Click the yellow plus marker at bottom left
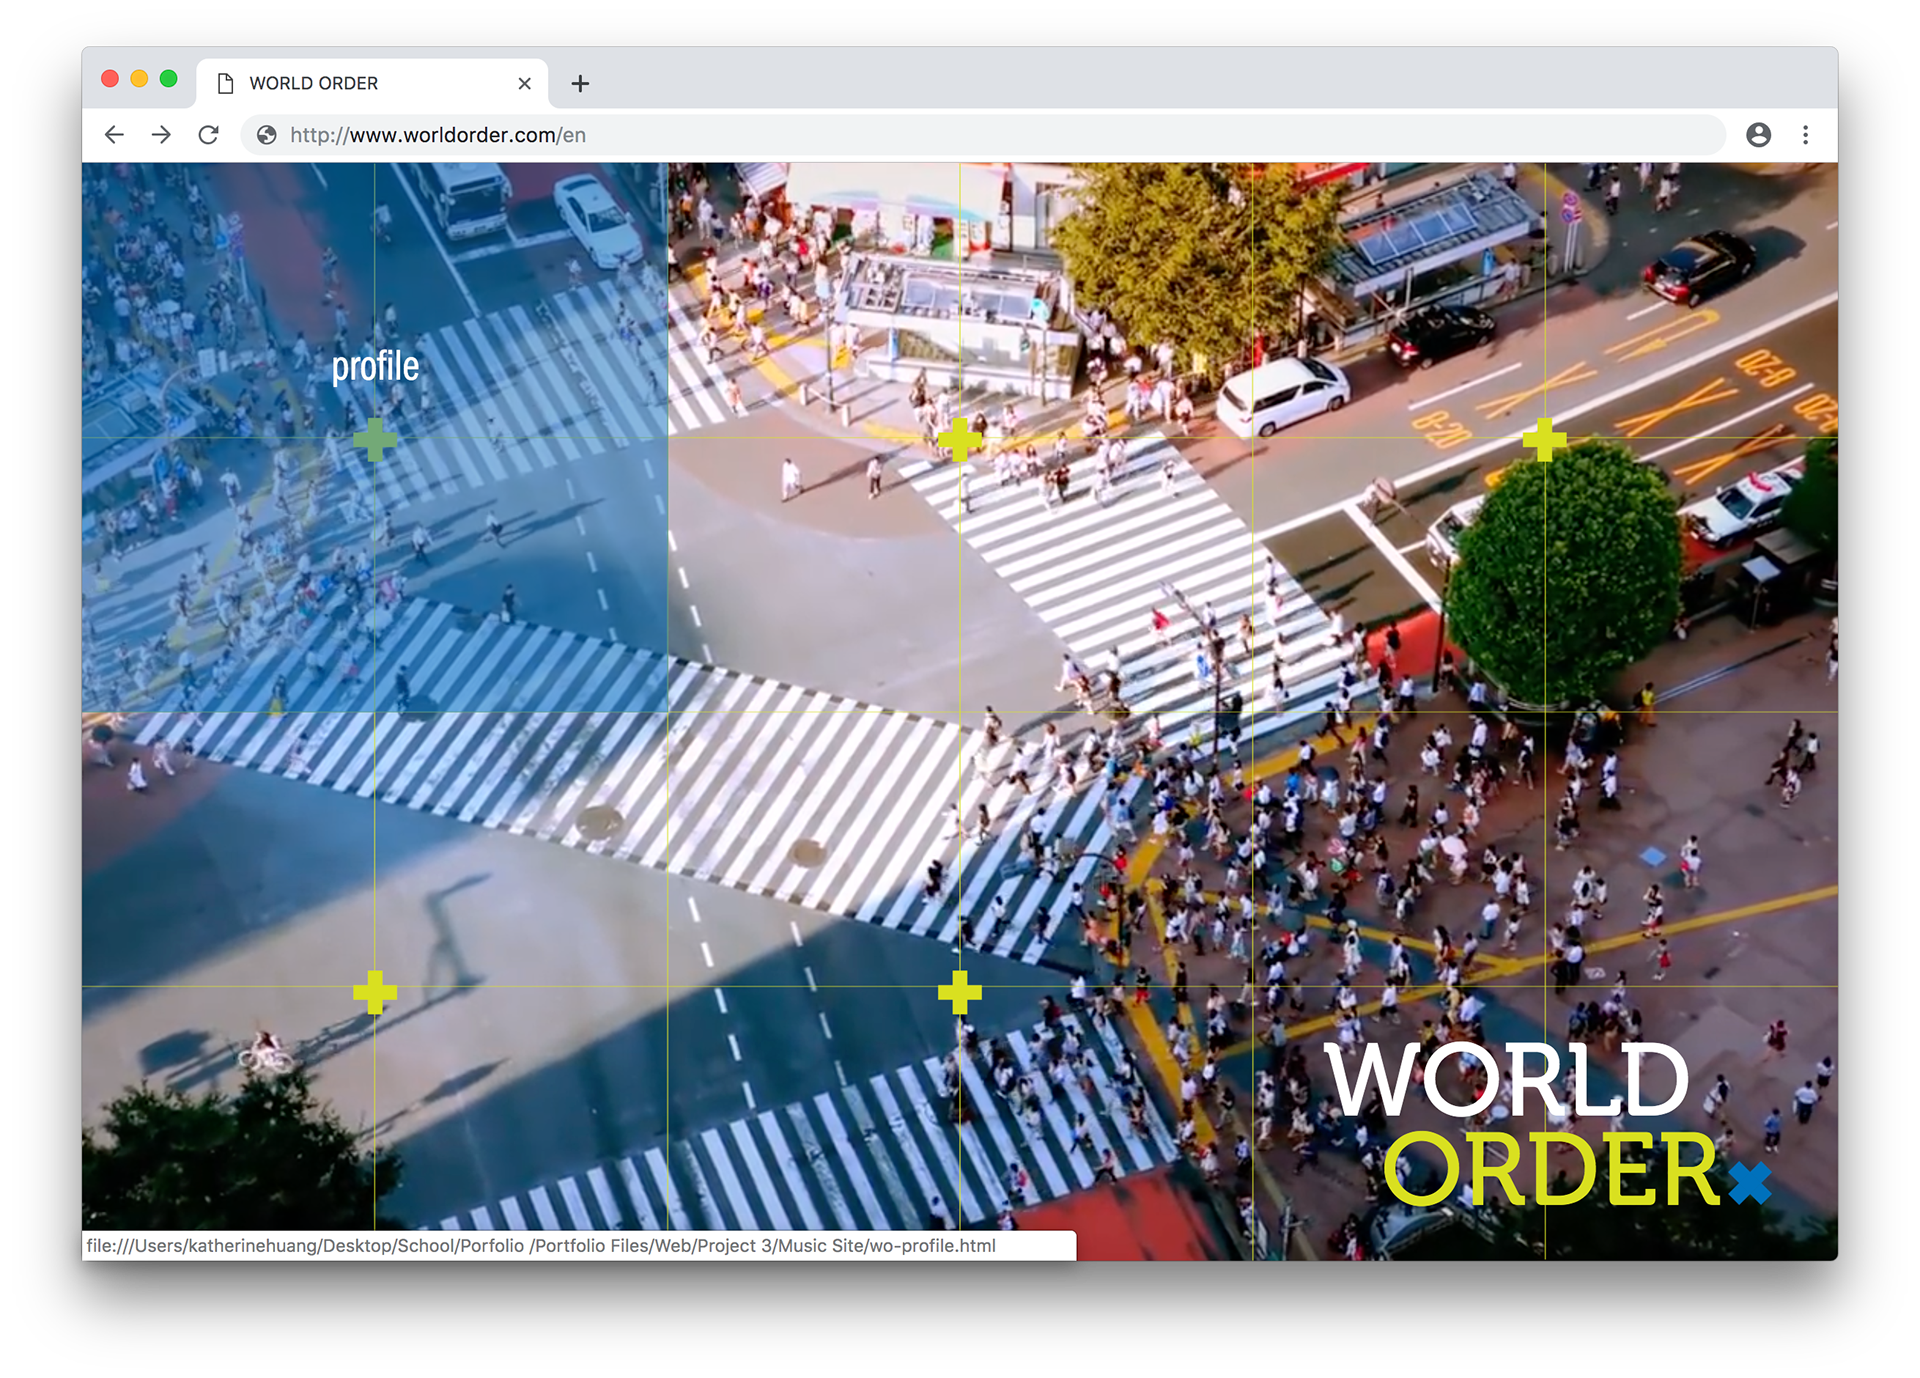This screenshot has width=1920, height=1378. pyautogui.click(x=375, y=992)
